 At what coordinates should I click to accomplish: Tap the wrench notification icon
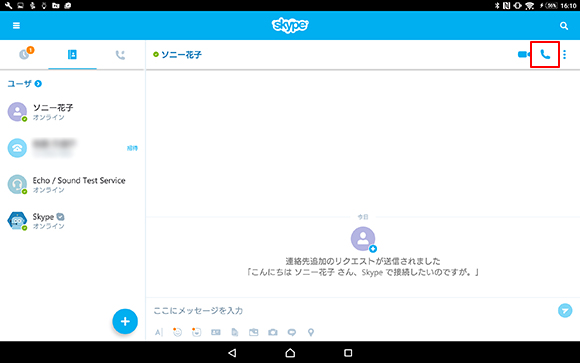coord(8,5)
